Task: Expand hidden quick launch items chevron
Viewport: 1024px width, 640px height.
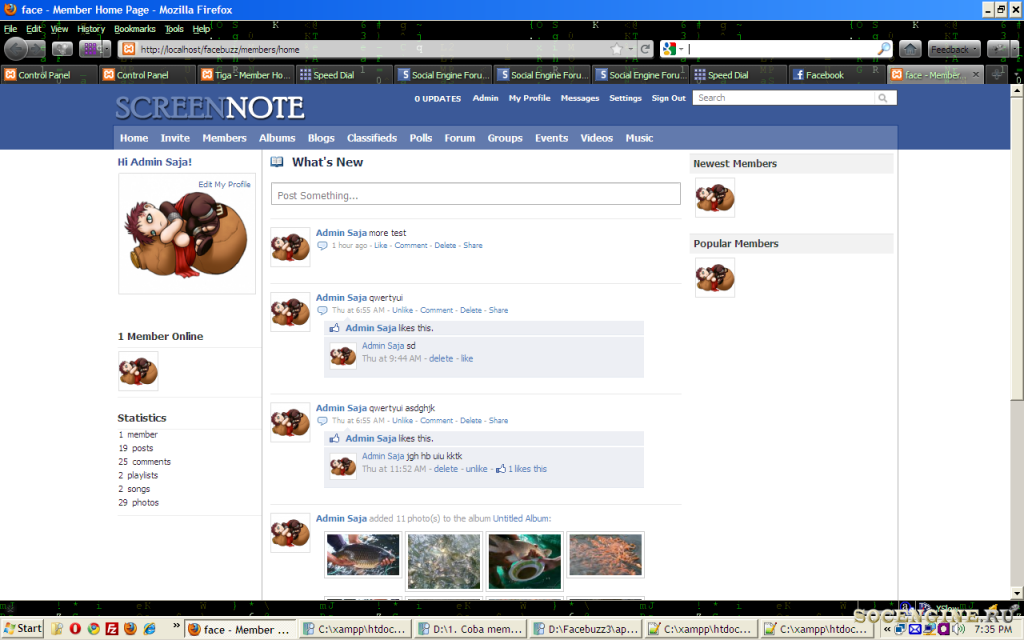Action: click(176, 626)
